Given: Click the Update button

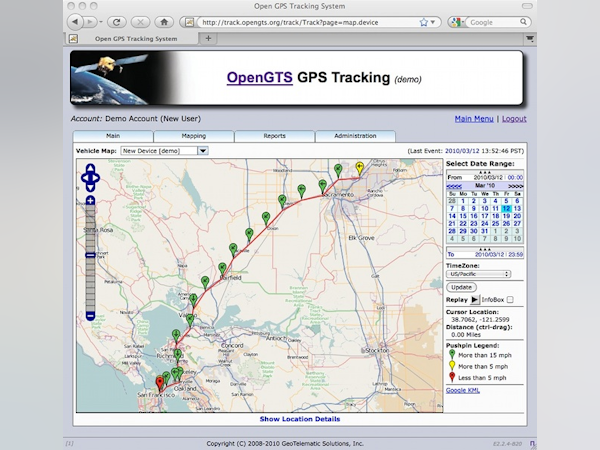Looking at the screenshot, I should point(461,287).
